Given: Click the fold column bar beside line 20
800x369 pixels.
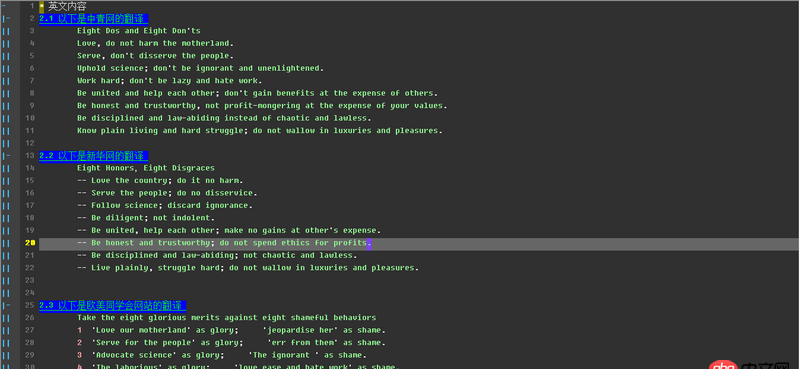Looking at the screenshot, I should coord(6,243).
